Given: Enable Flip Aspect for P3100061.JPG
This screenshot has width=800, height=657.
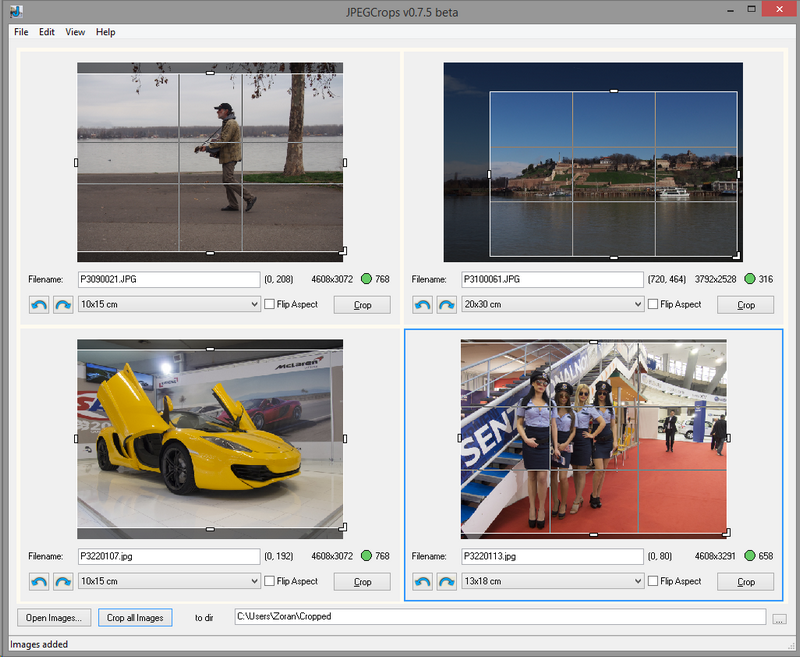Looking at the screenshot, I should [x=653, y=304].
